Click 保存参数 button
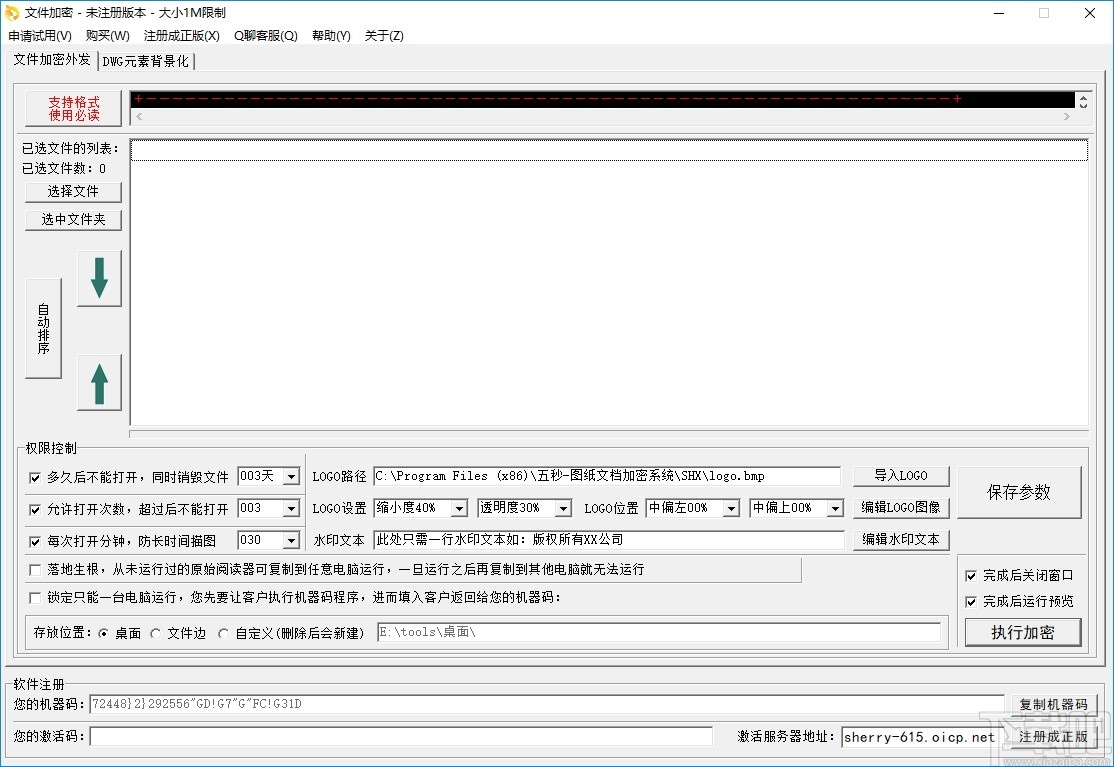This screenshot has height=767, width=1114. pos(1019,492)
